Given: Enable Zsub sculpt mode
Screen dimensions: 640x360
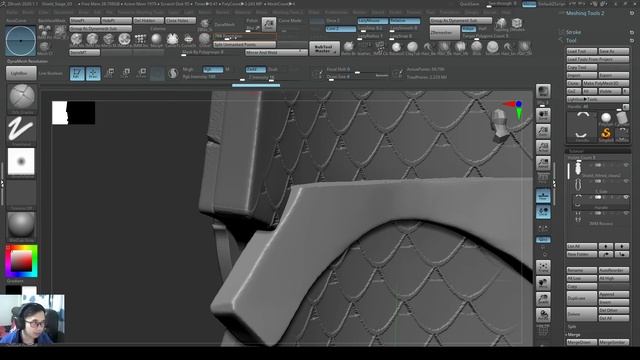Looking at the screenshot, I should point(273,69).
